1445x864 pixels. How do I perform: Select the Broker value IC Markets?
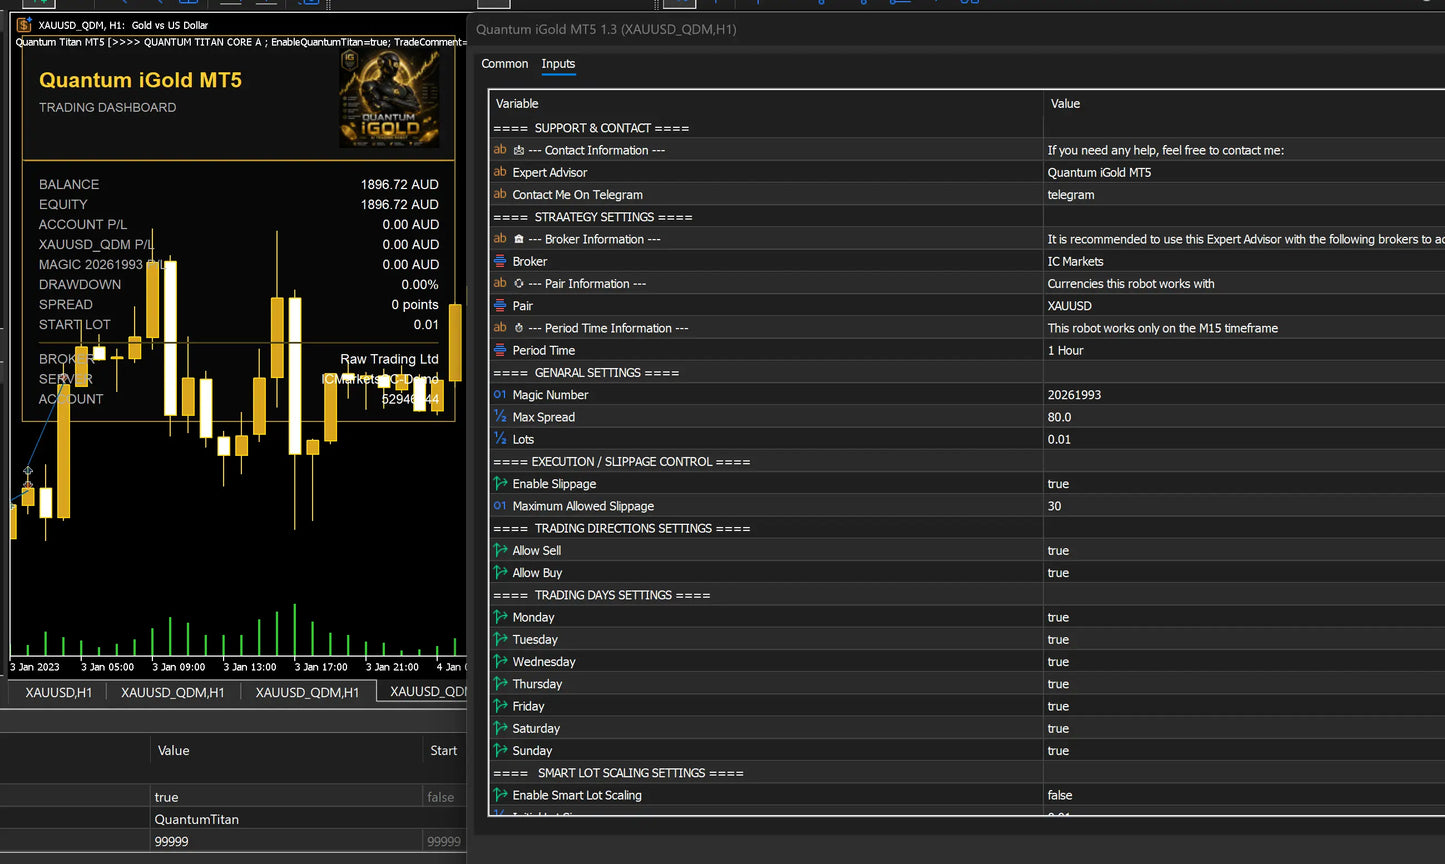pyautogui.click(x=1075, y=261)
